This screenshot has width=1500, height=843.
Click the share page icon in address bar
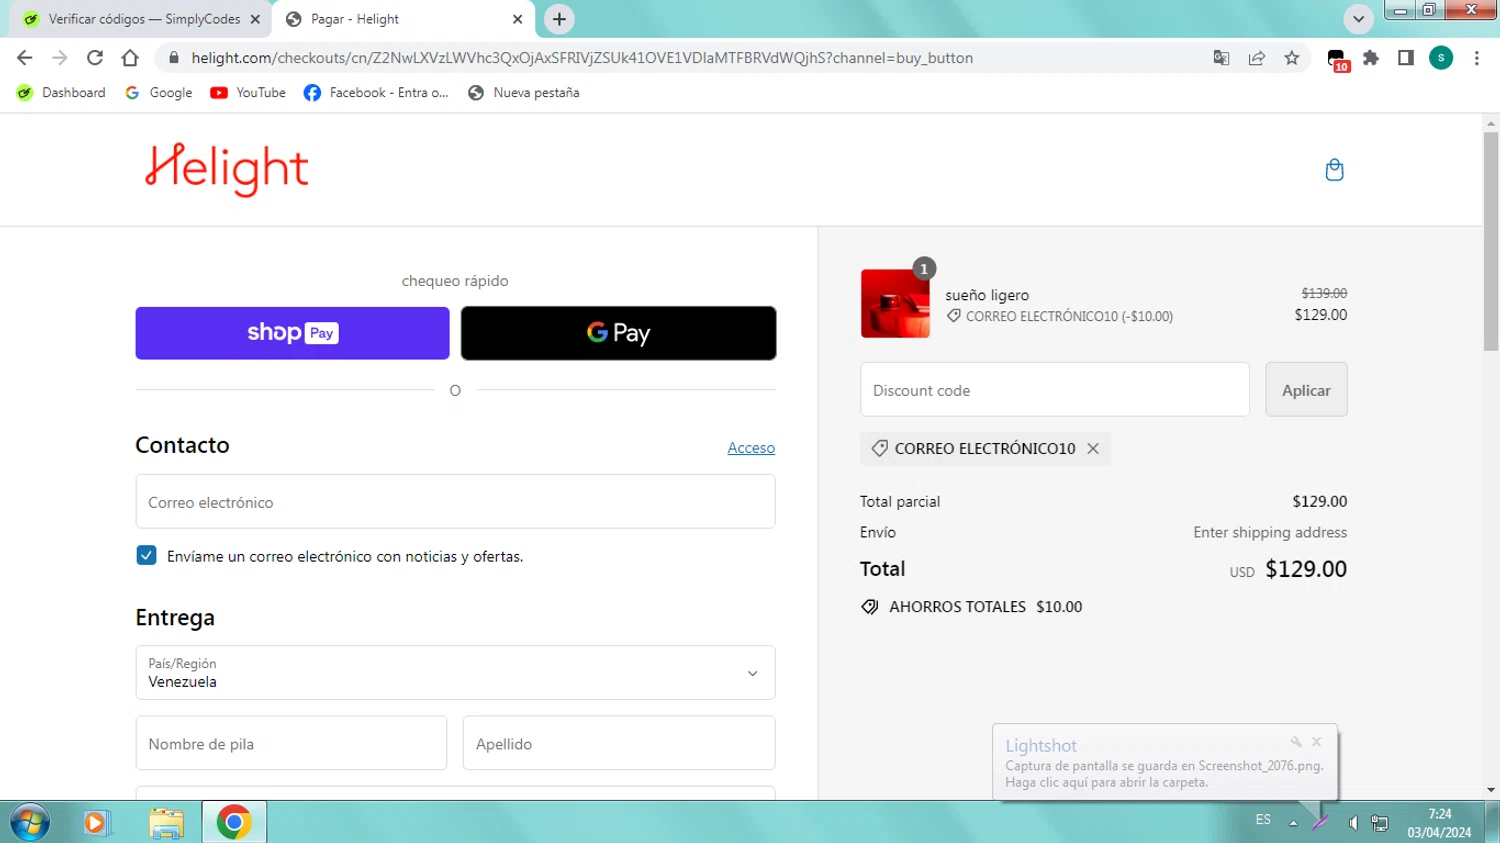[x=1257, y=58]
